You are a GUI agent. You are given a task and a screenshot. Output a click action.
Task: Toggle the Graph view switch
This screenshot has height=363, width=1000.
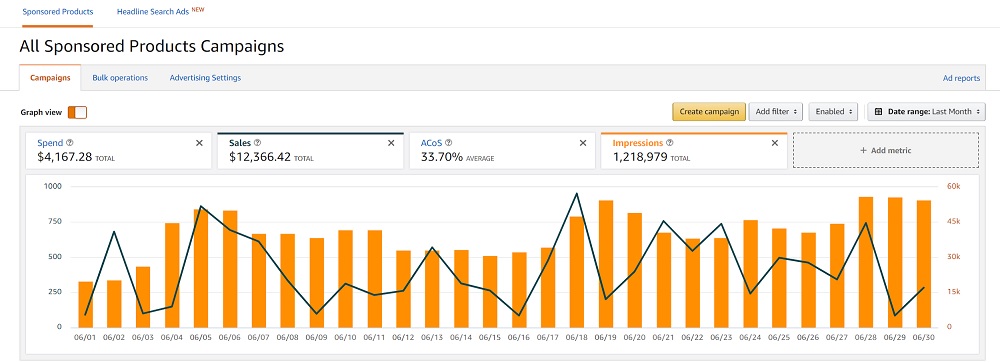[x=77, y=112]
